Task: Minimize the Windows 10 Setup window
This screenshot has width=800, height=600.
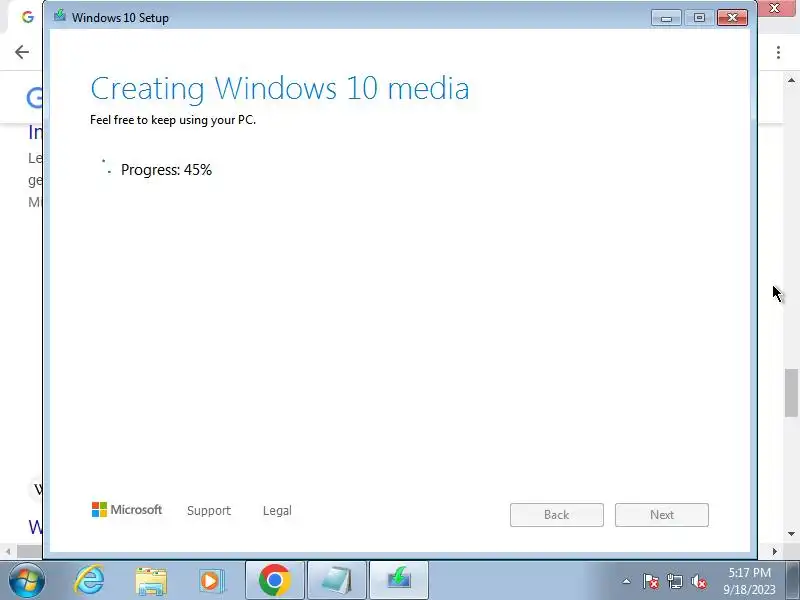Action: (x=666, y=18)
